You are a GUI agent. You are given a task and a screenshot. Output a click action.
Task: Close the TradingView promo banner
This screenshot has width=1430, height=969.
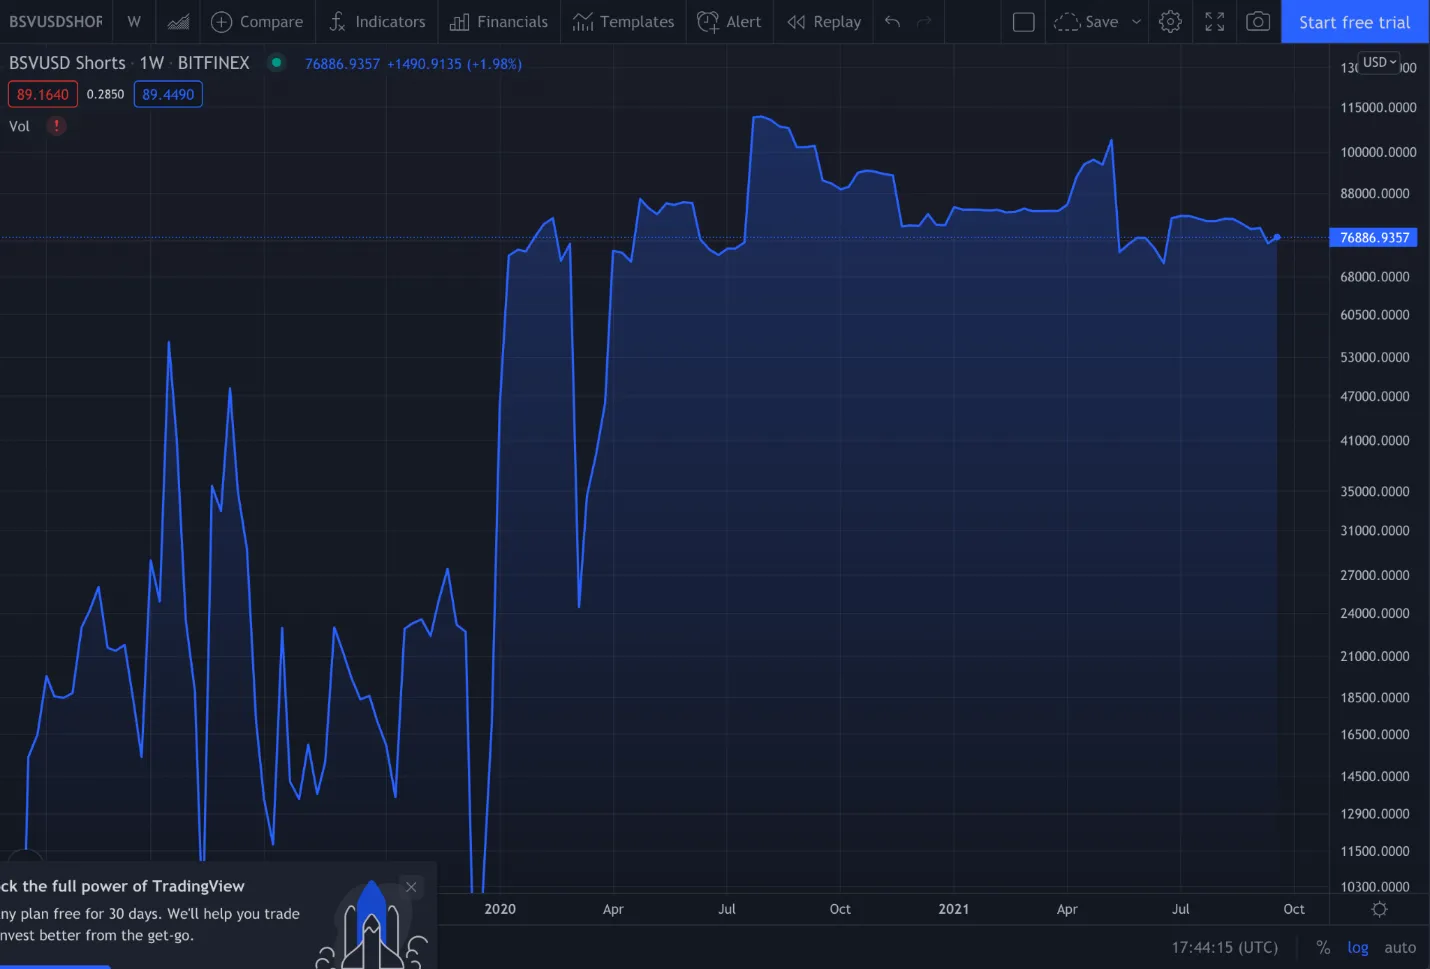point(411,887)
